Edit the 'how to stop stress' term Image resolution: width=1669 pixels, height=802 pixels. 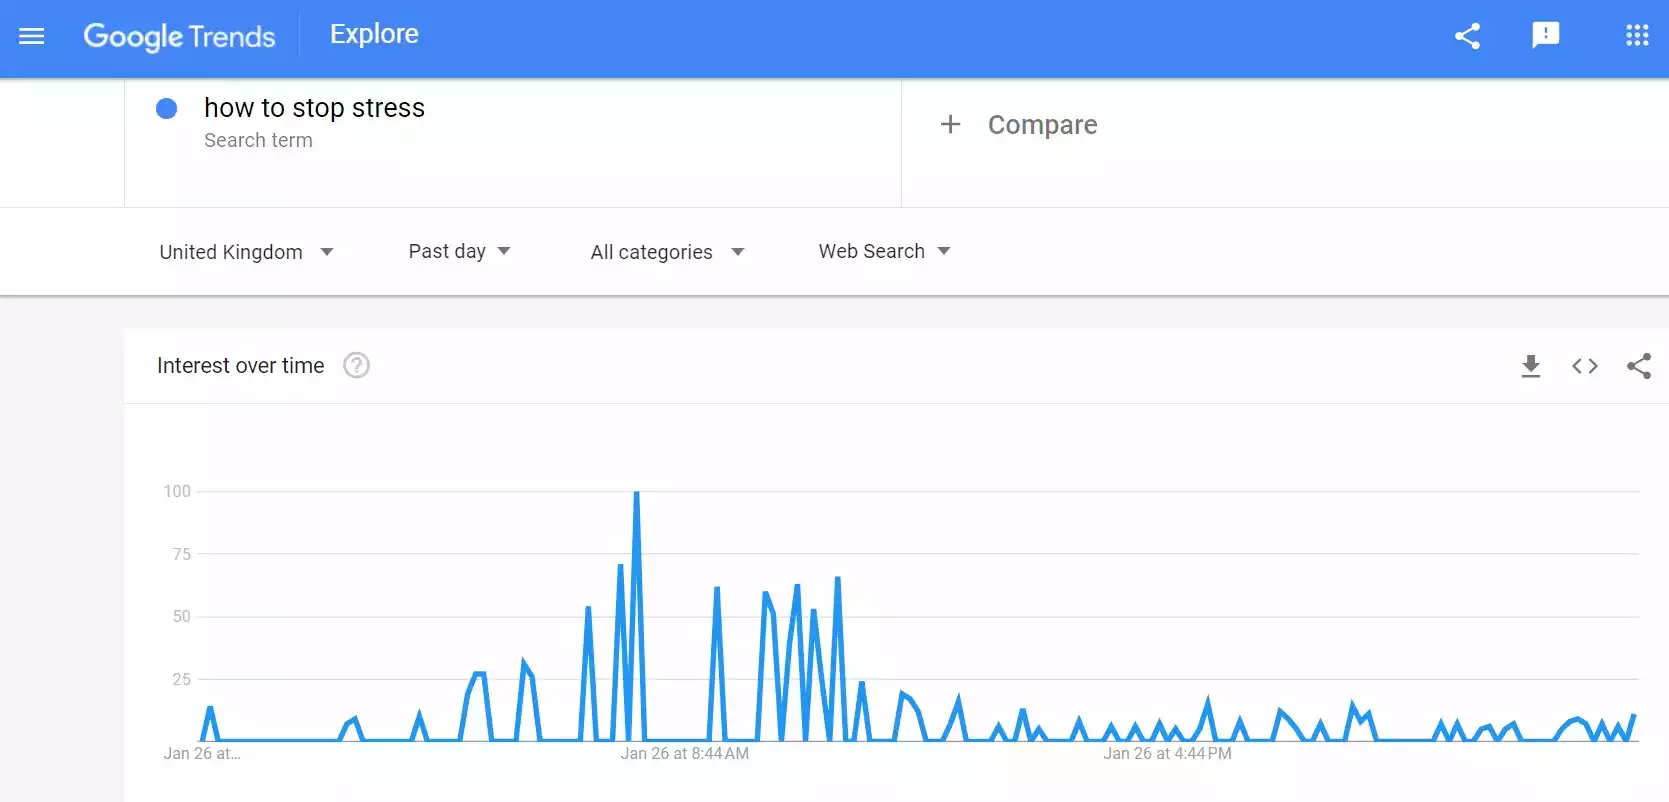[x=314, y=108]
